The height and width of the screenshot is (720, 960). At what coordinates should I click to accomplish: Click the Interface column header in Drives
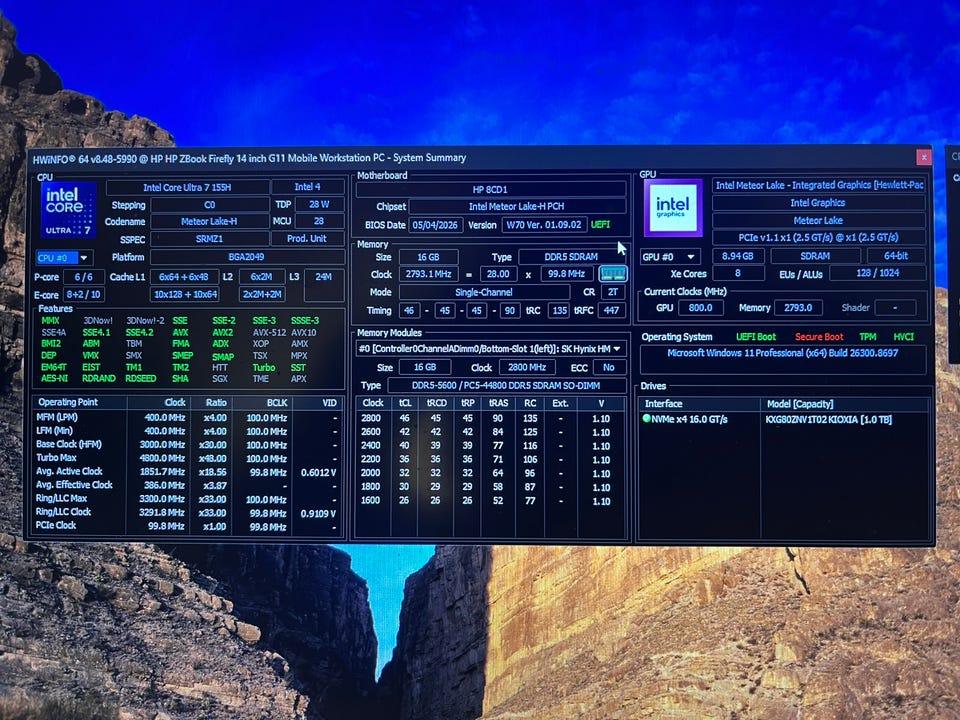(x=699, y=403)
